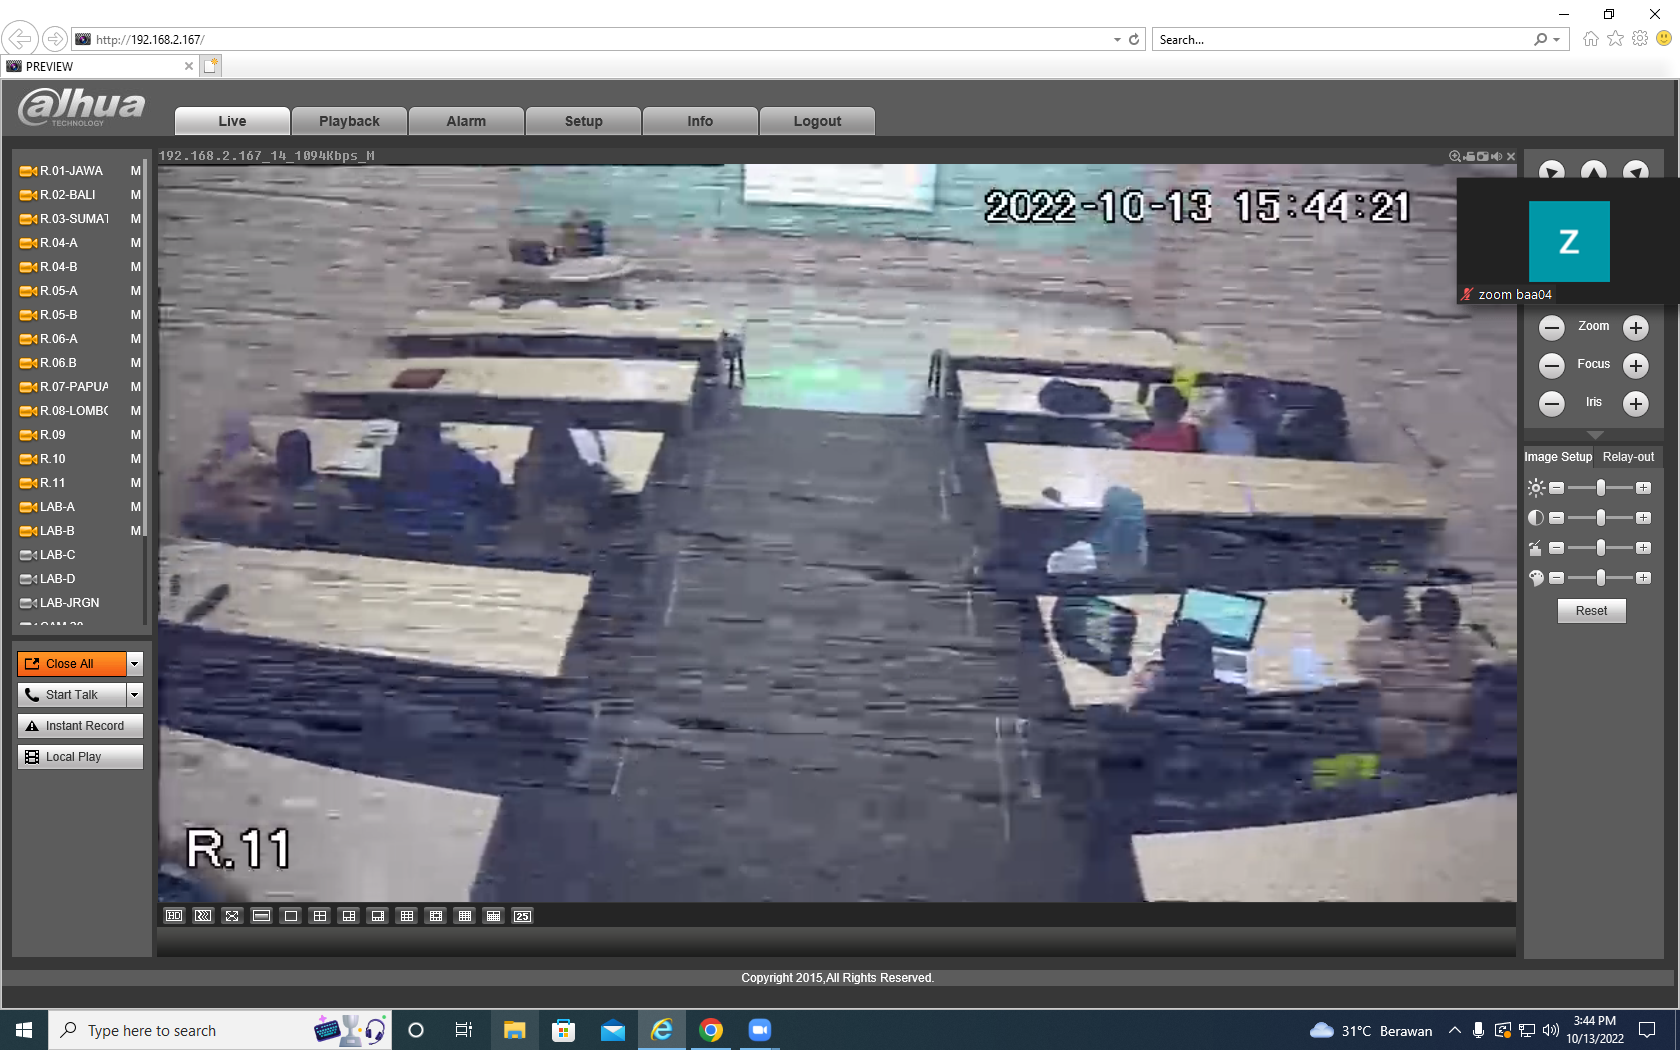Decrease focus with minus button
The image size is (1680, 1050).
click(x=1552, y=366)
